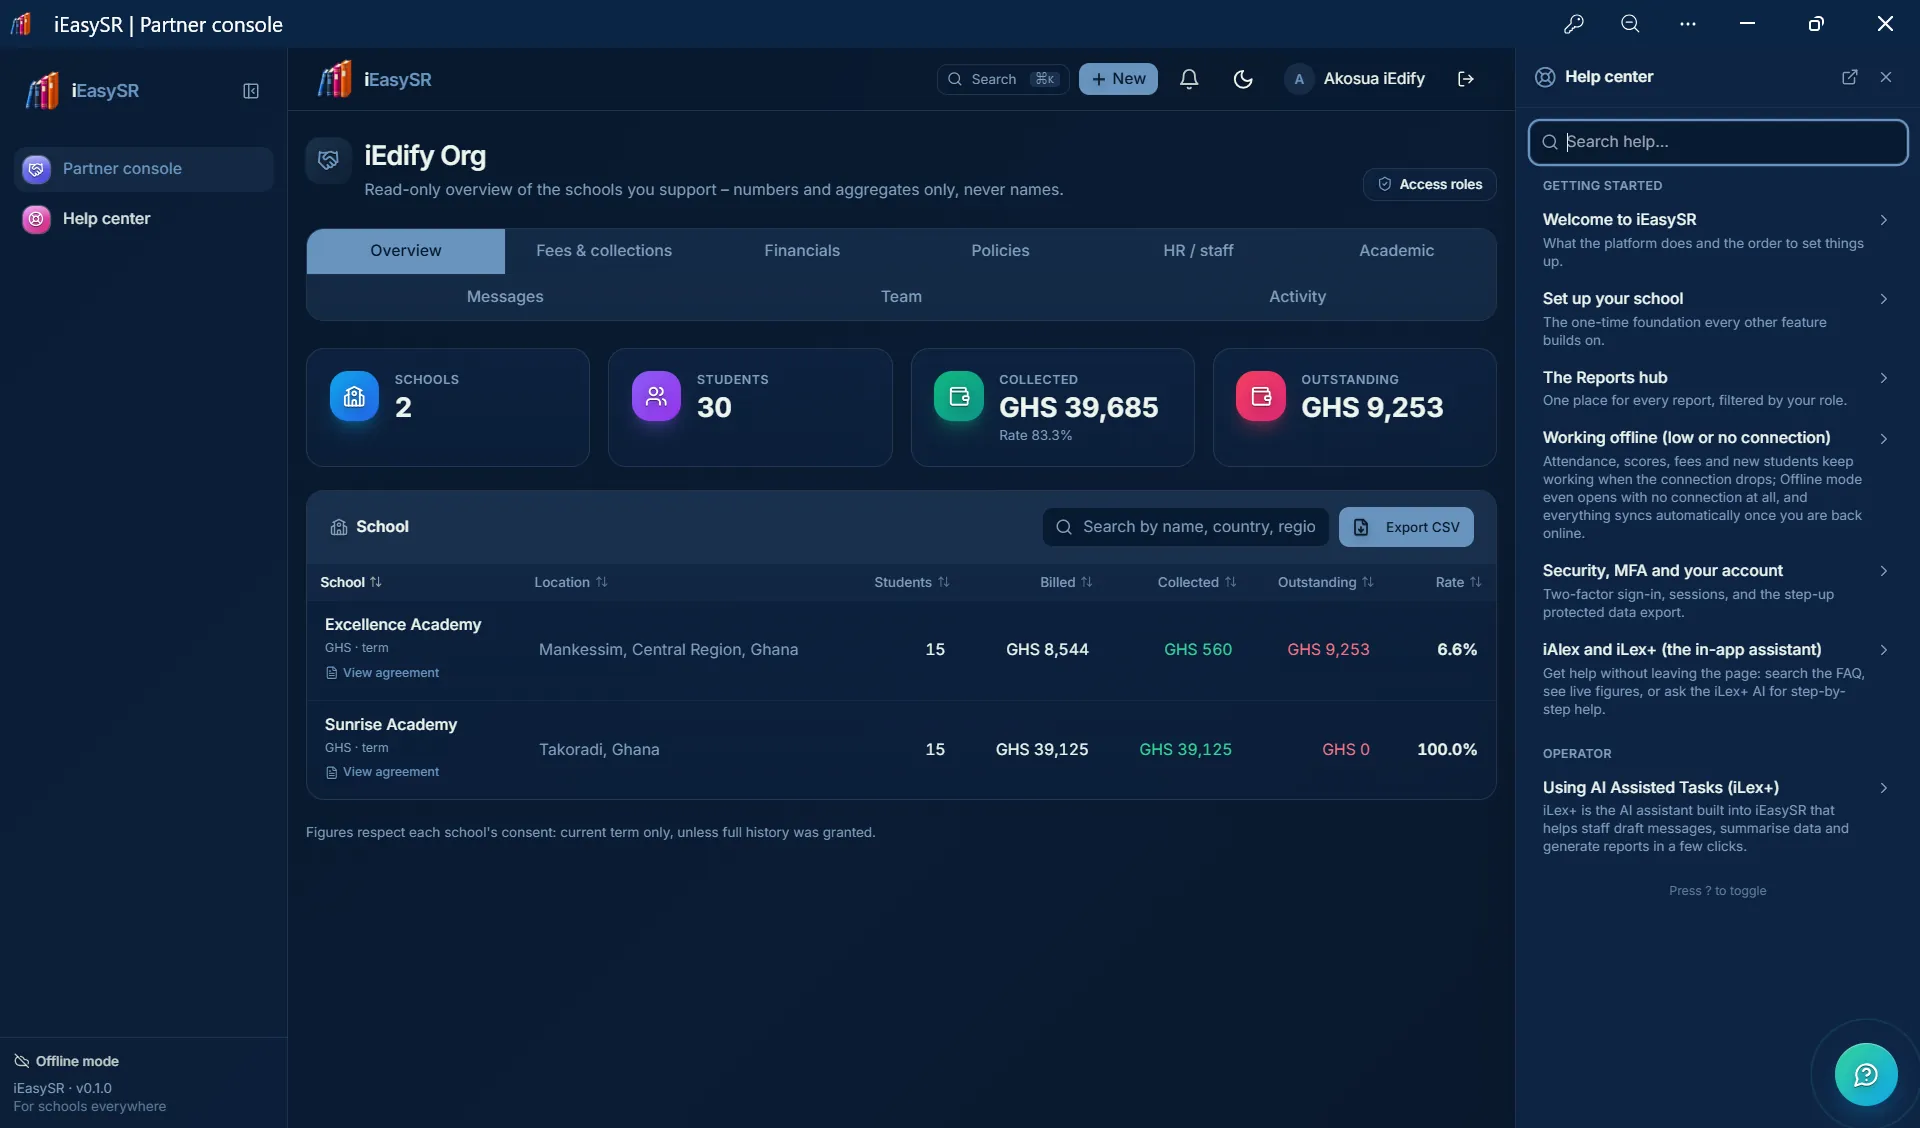Sort the table by Outstanding column

click(x=1326, y=582)
